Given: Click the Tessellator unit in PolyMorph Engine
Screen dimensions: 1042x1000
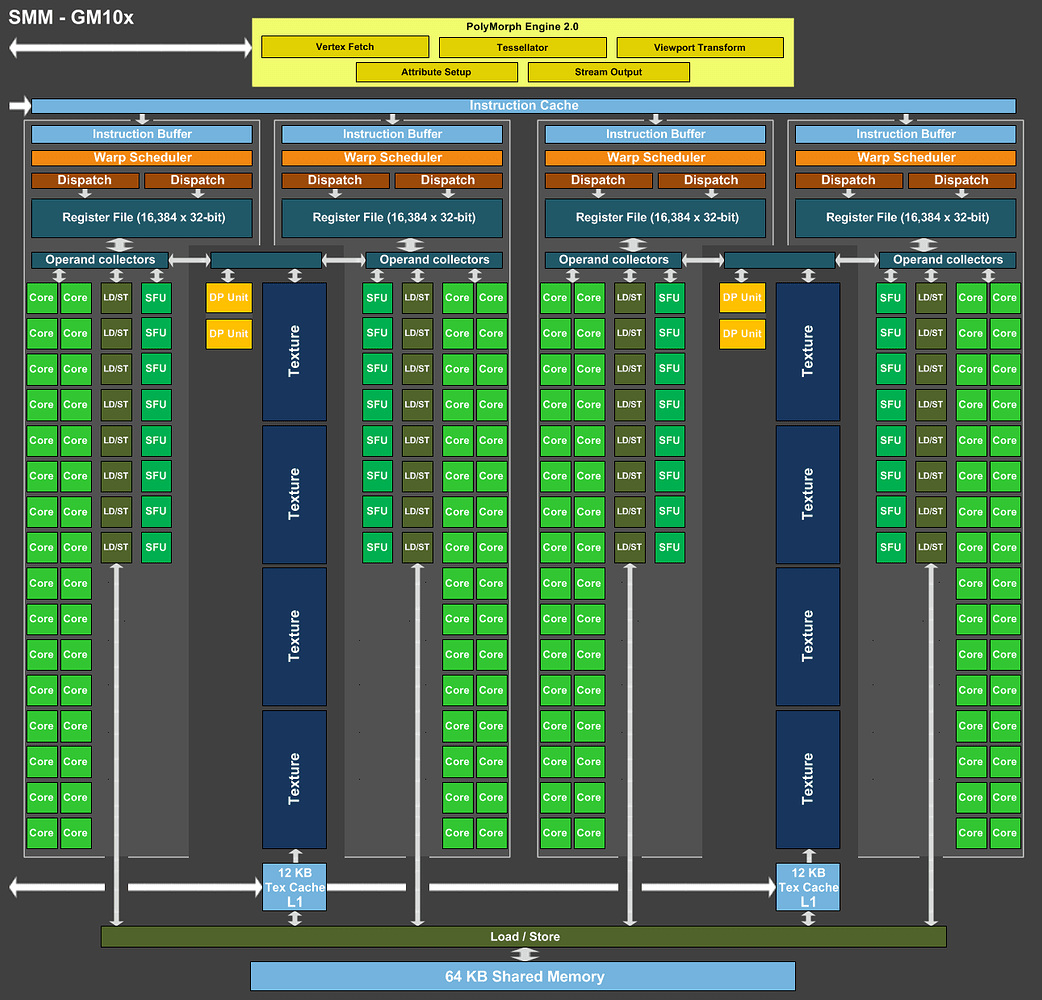Looking at the screenshot, I should (x=522, y=46).
